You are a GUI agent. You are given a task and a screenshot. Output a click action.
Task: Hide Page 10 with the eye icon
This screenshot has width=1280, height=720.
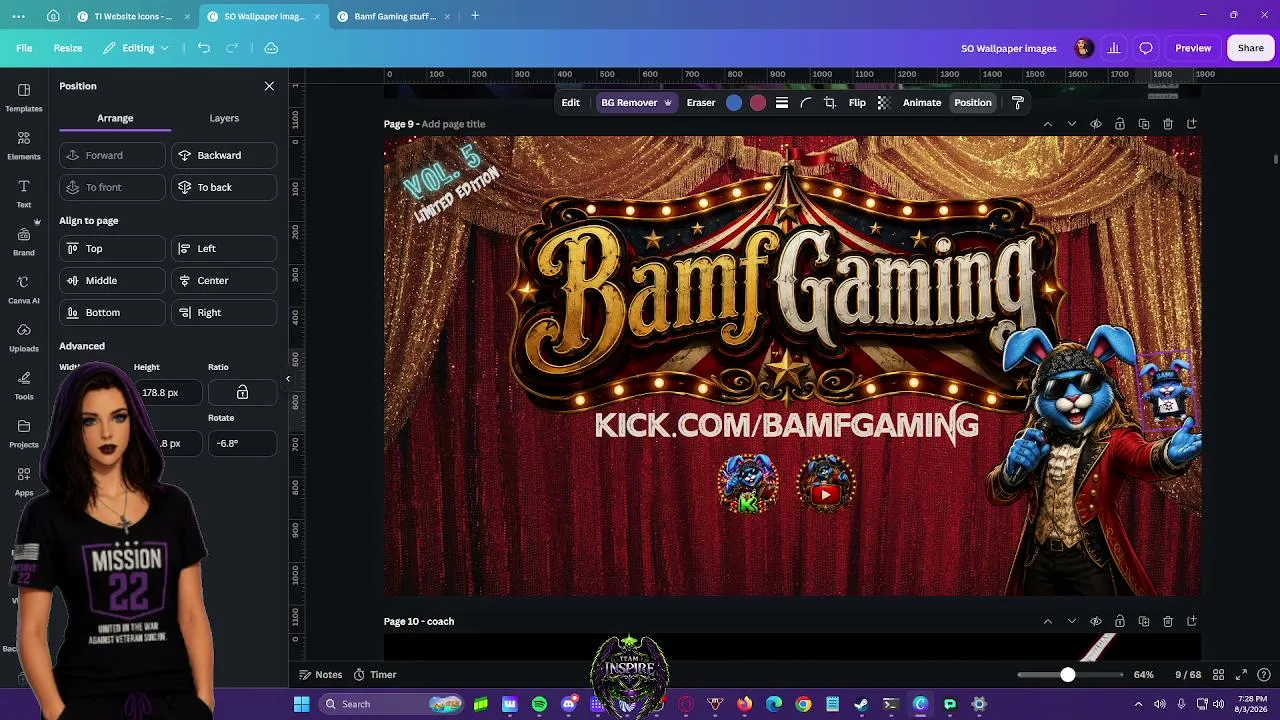(1096, 621)
